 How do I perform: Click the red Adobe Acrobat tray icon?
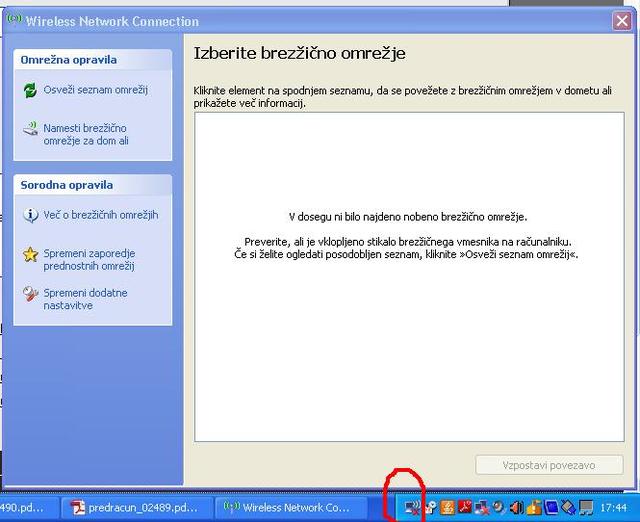tap(464, 508)
